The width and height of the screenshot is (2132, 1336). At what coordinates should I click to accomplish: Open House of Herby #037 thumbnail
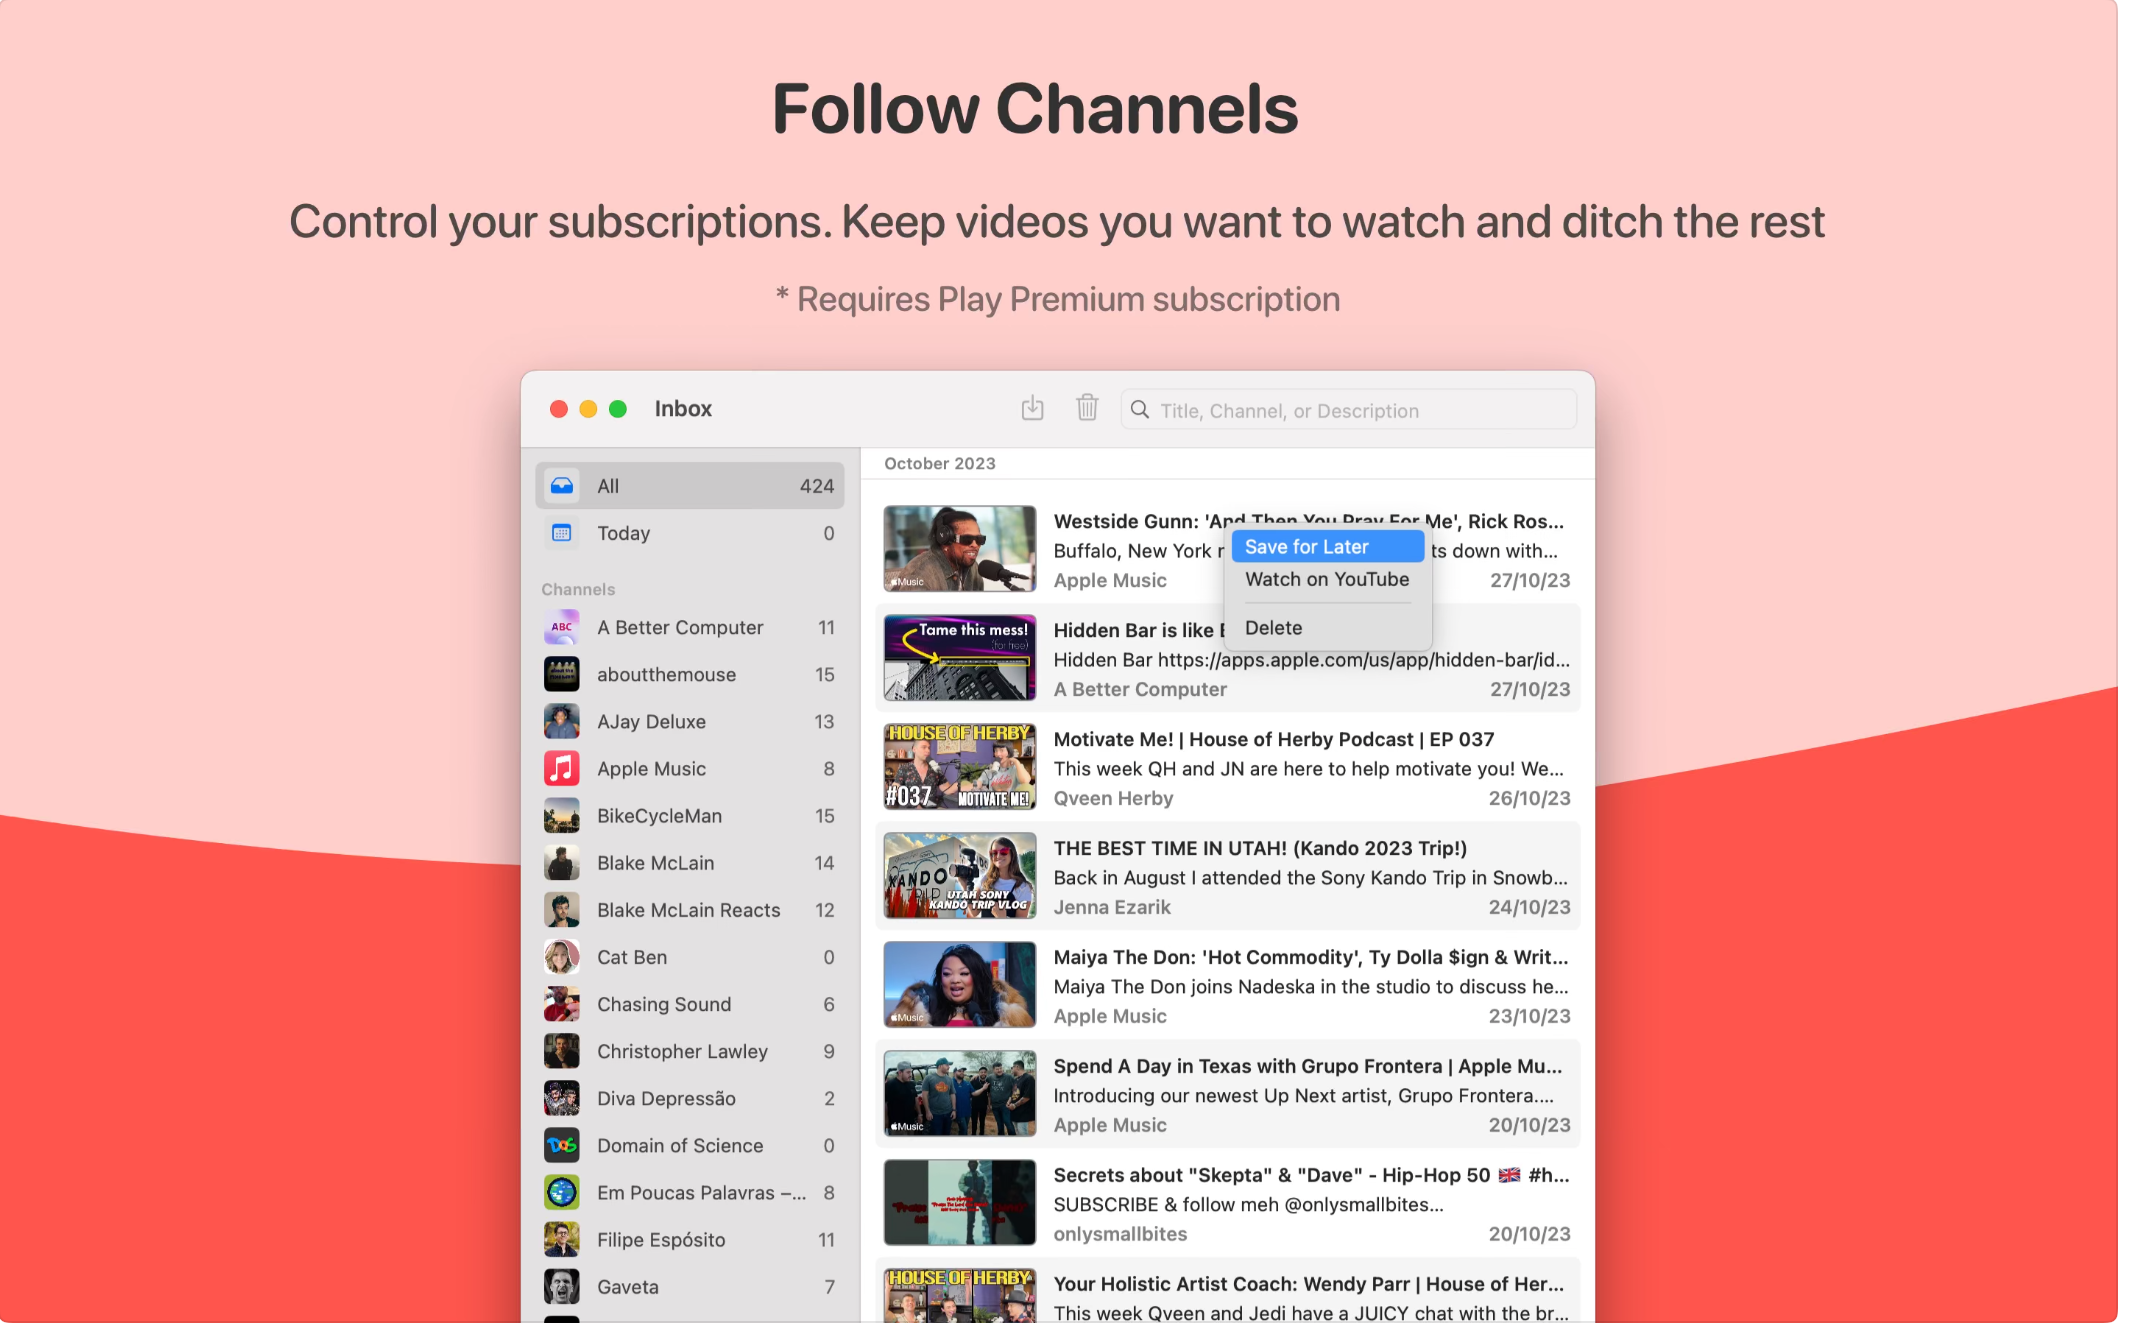pos(960,767)
